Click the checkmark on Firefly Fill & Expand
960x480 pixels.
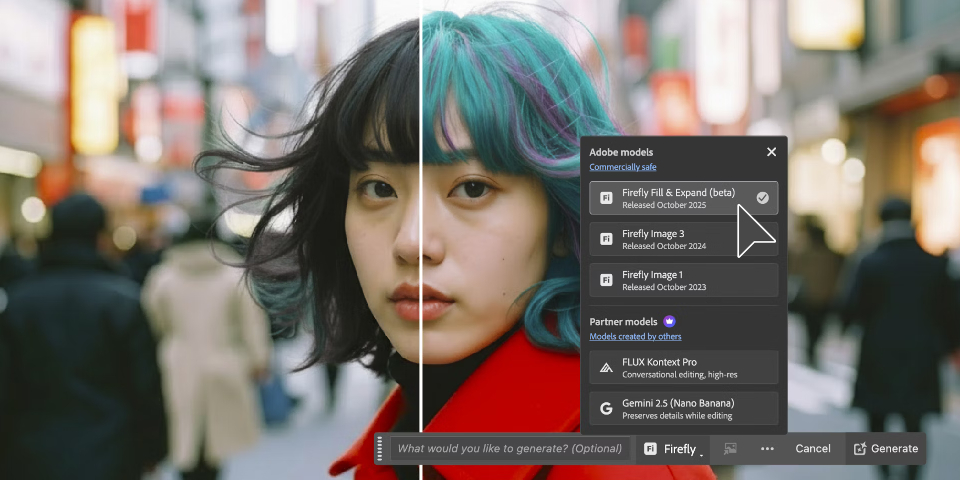click(762, 198)
